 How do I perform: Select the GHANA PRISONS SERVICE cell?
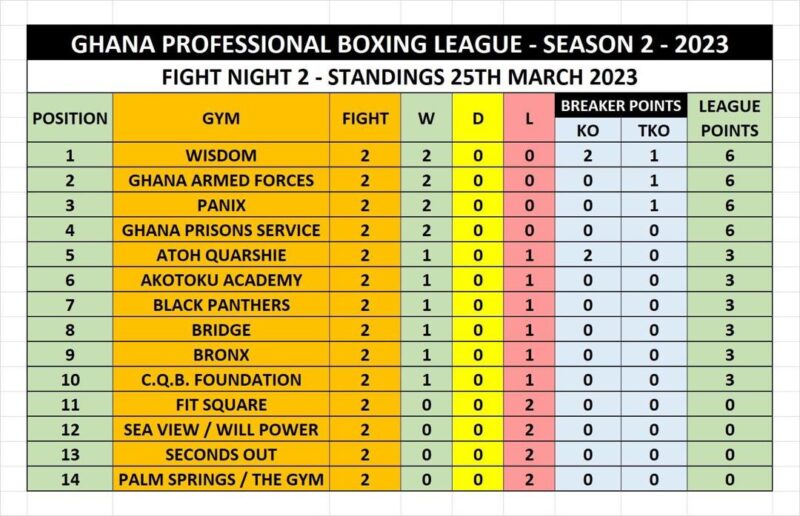click(221, 230)
